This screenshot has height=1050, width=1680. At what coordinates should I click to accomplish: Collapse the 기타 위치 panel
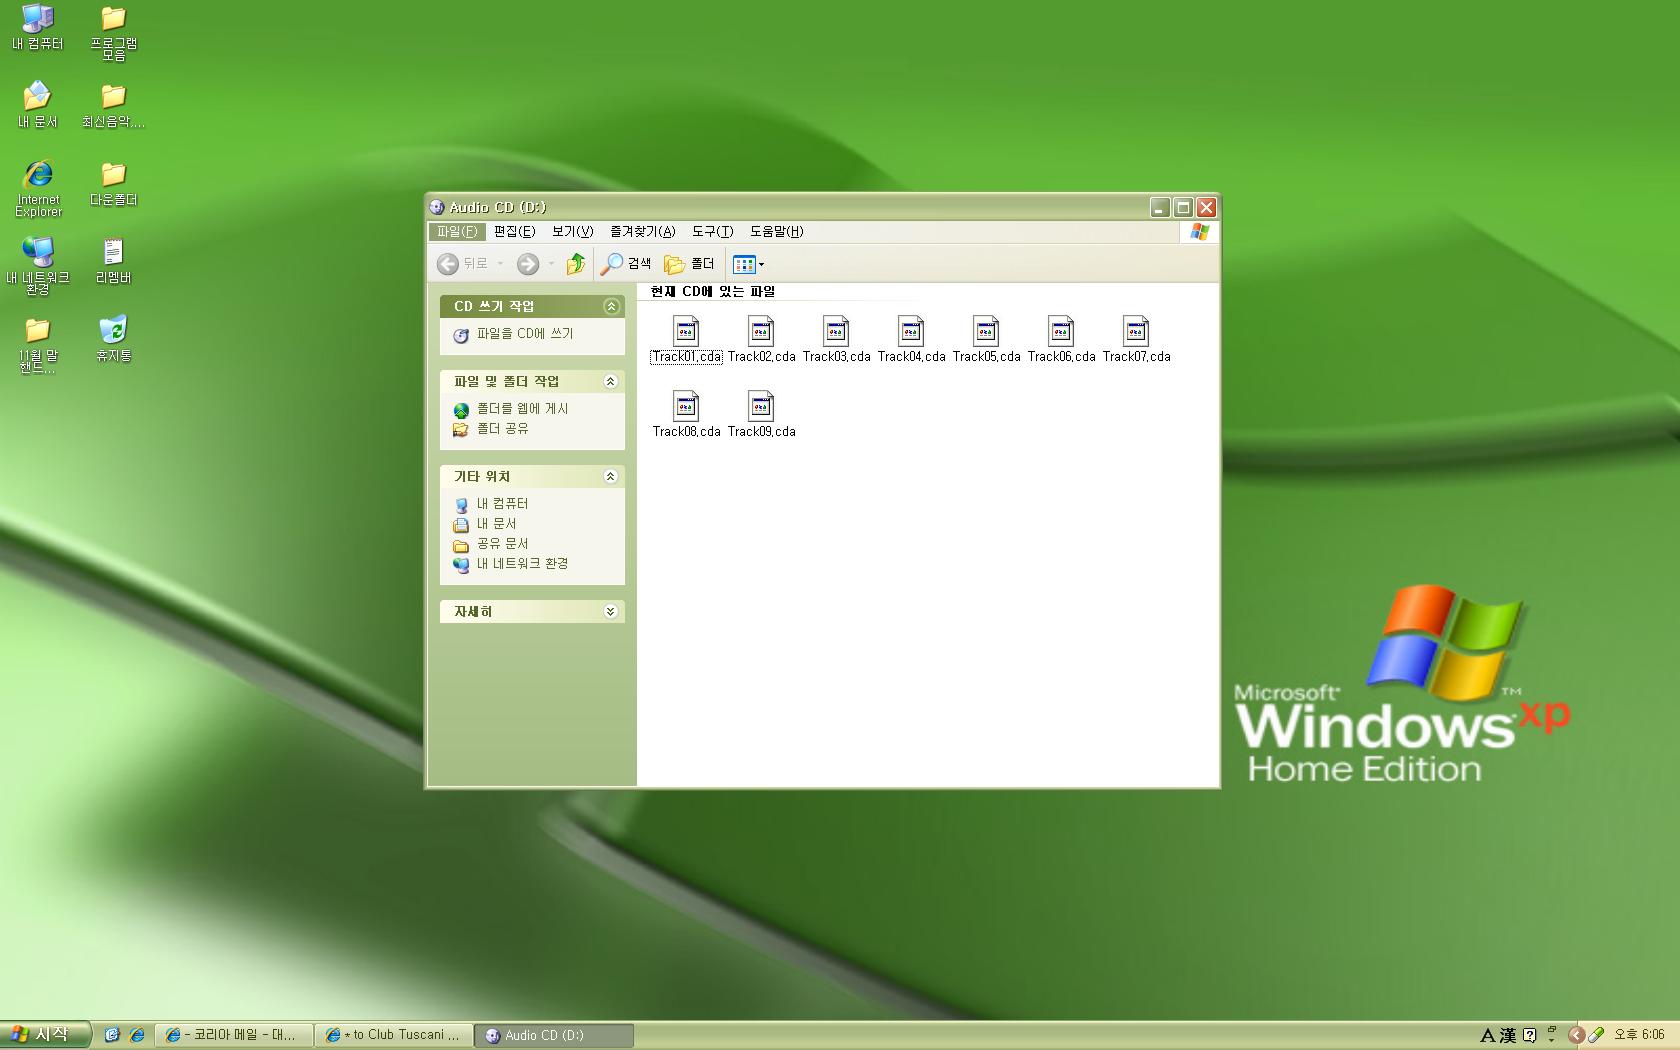(611, 476)
